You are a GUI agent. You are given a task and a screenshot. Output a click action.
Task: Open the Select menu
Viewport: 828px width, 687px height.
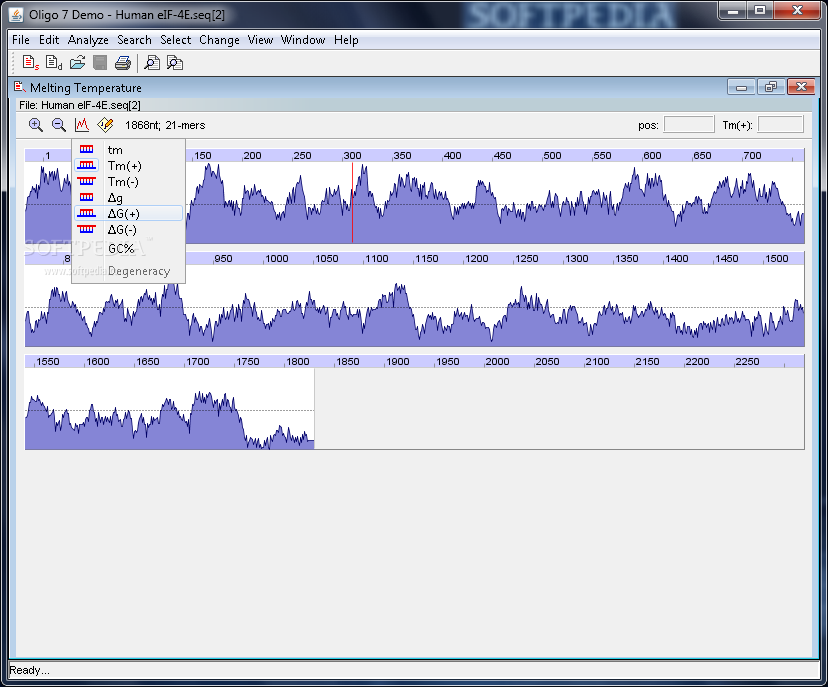[175, 40]
